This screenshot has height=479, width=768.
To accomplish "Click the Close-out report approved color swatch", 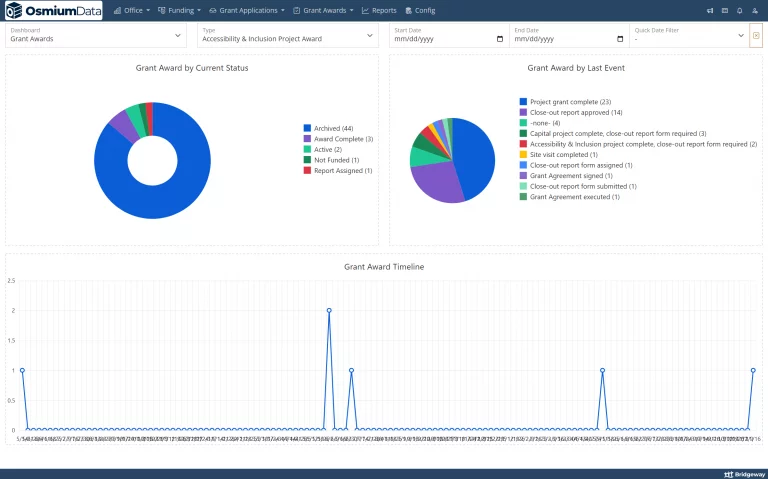I will (523, 113).
